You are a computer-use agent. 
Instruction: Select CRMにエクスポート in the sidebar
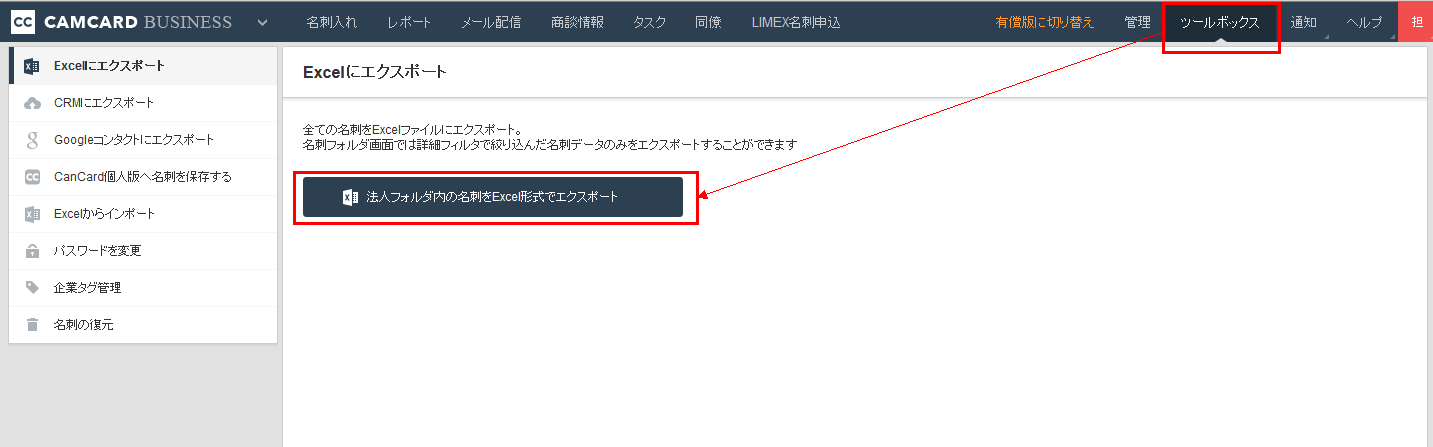pyautogui.click(x=143, y=103)
